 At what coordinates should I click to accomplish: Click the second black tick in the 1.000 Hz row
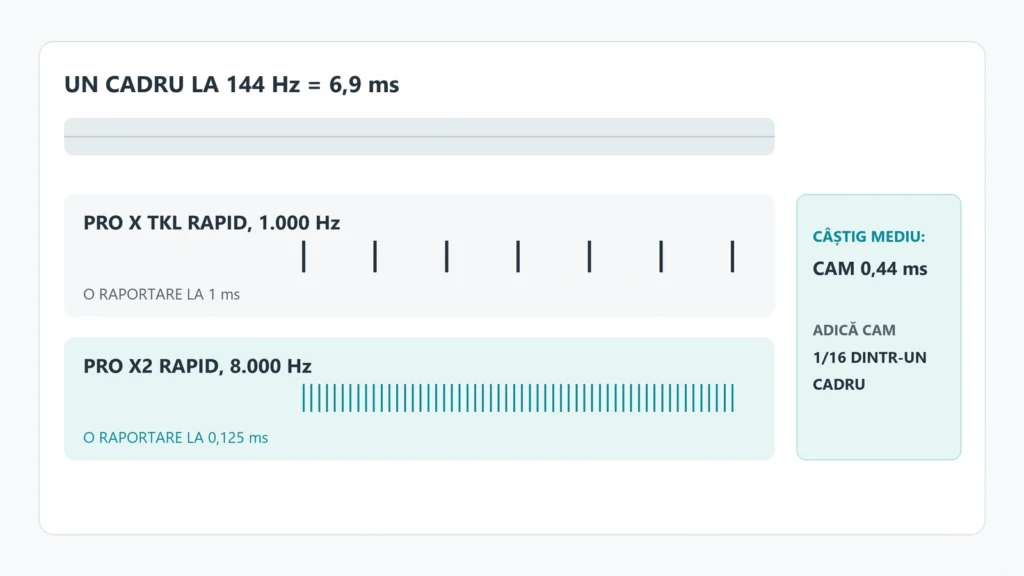[x=375, y=256]
